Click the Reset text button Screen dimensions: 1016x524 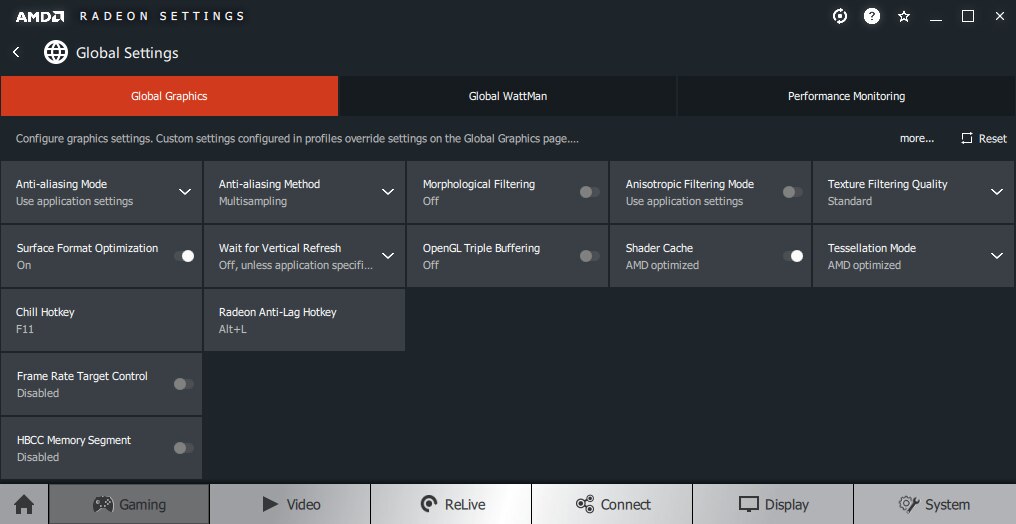tap(993, 138)
